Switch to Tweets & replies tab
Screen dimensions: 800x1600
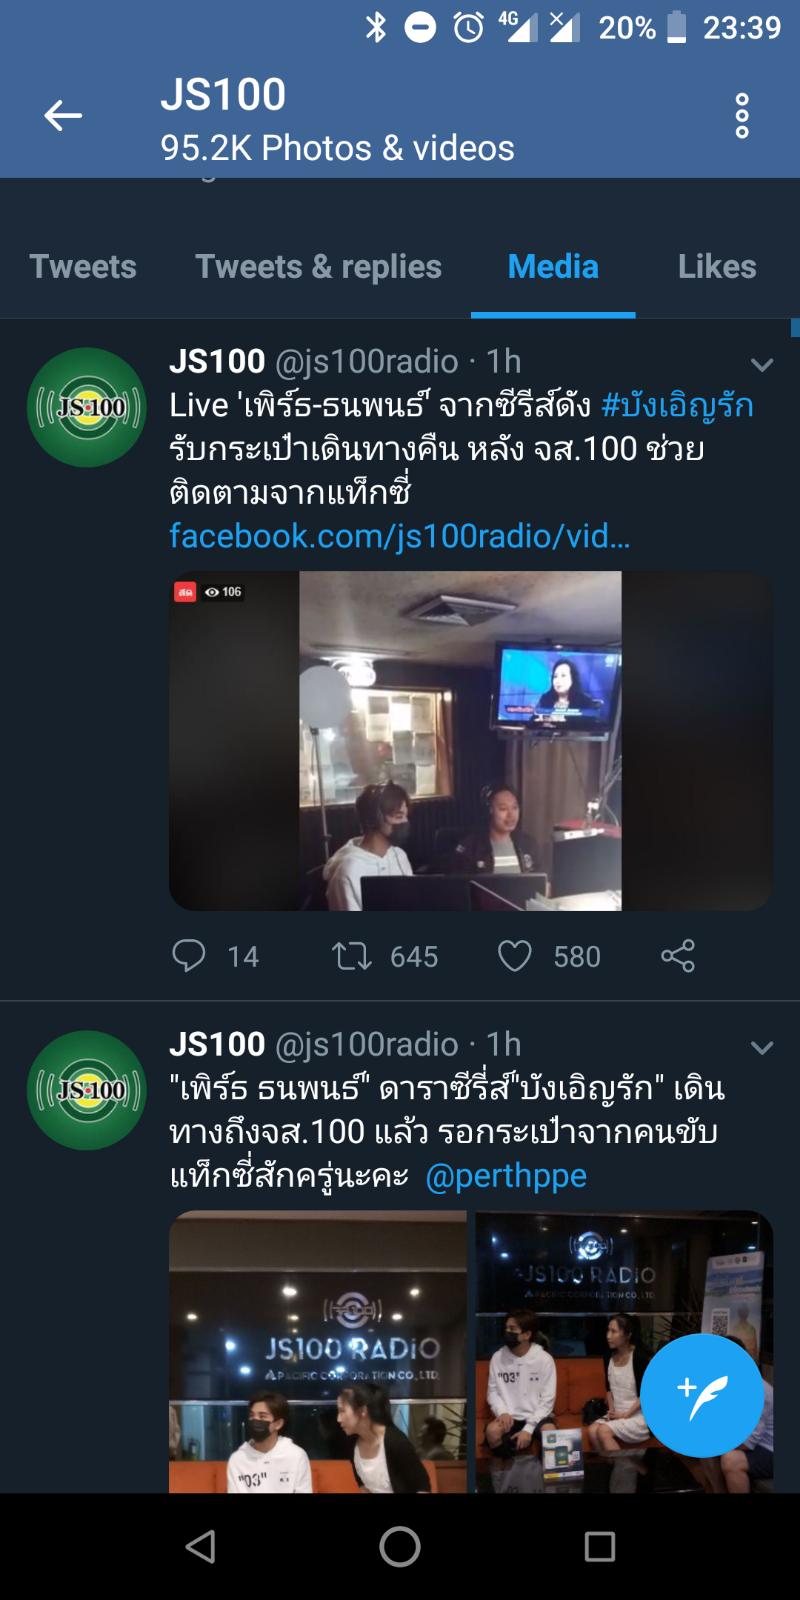pyautogui.click(x=318, y=267)
